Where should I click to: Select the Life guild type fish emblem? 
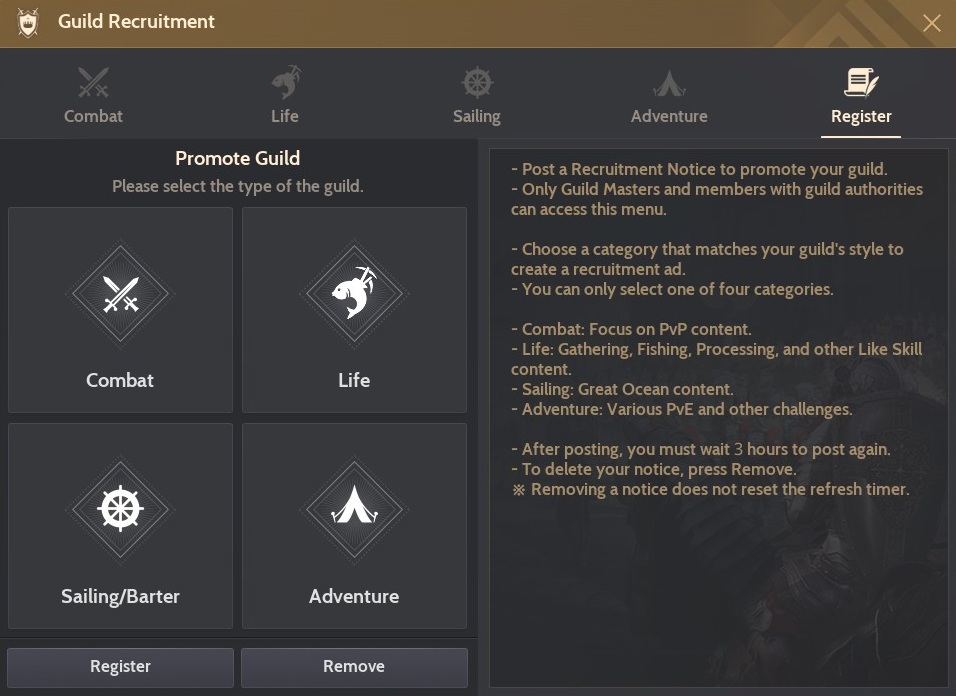coord(354,294)
